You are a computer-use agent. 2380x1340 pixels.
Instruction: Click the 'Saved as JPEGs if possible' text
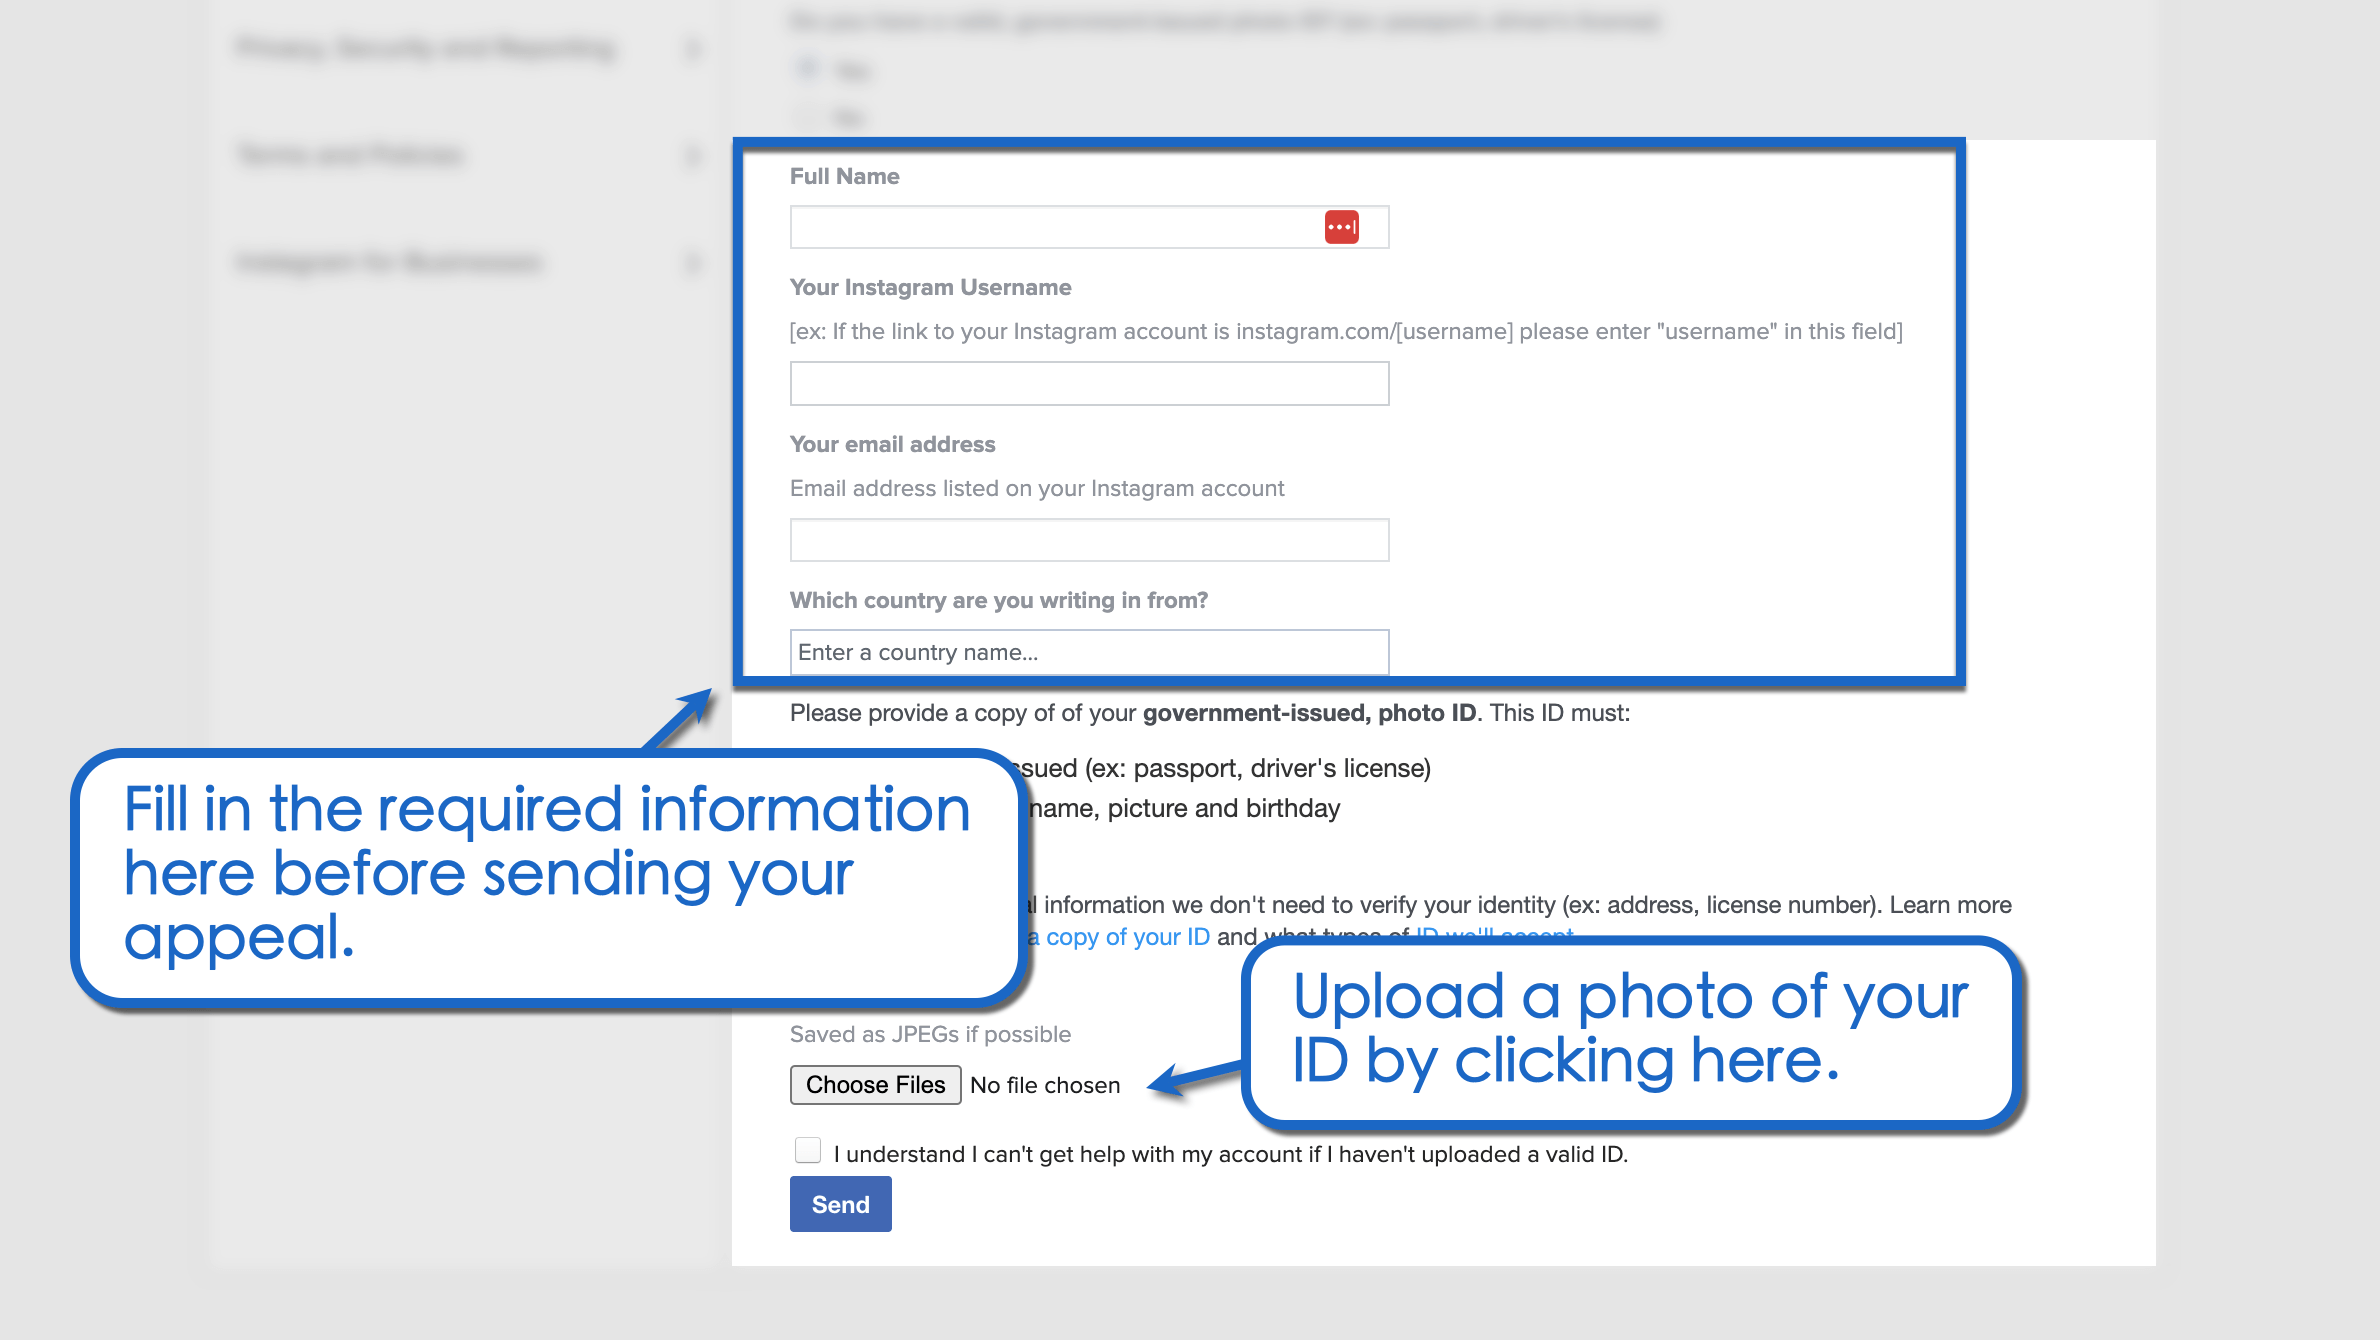click(930, 1033)
